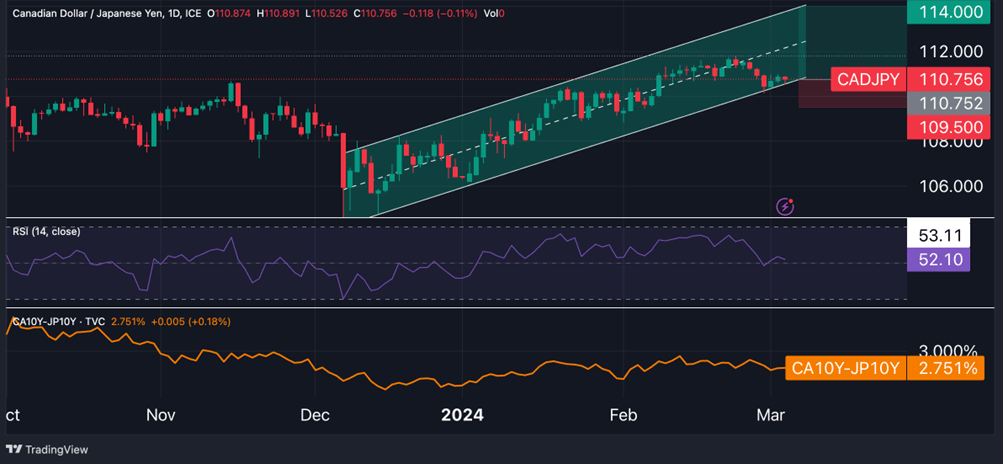Open the RSI (14, close) indicator legend

point(46,232)
